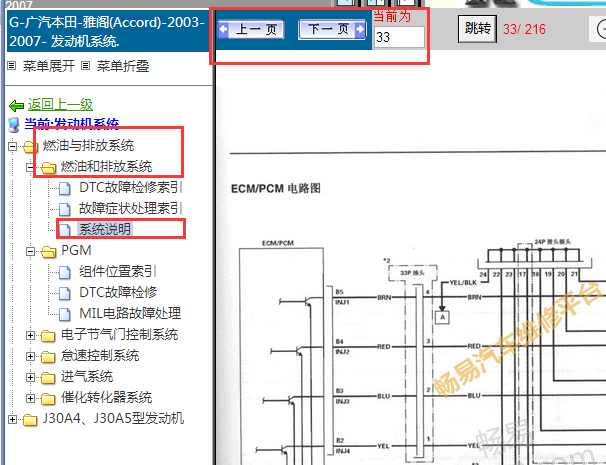
Task: Click document icon beside DTC故障检修索引
Action: 65,188
